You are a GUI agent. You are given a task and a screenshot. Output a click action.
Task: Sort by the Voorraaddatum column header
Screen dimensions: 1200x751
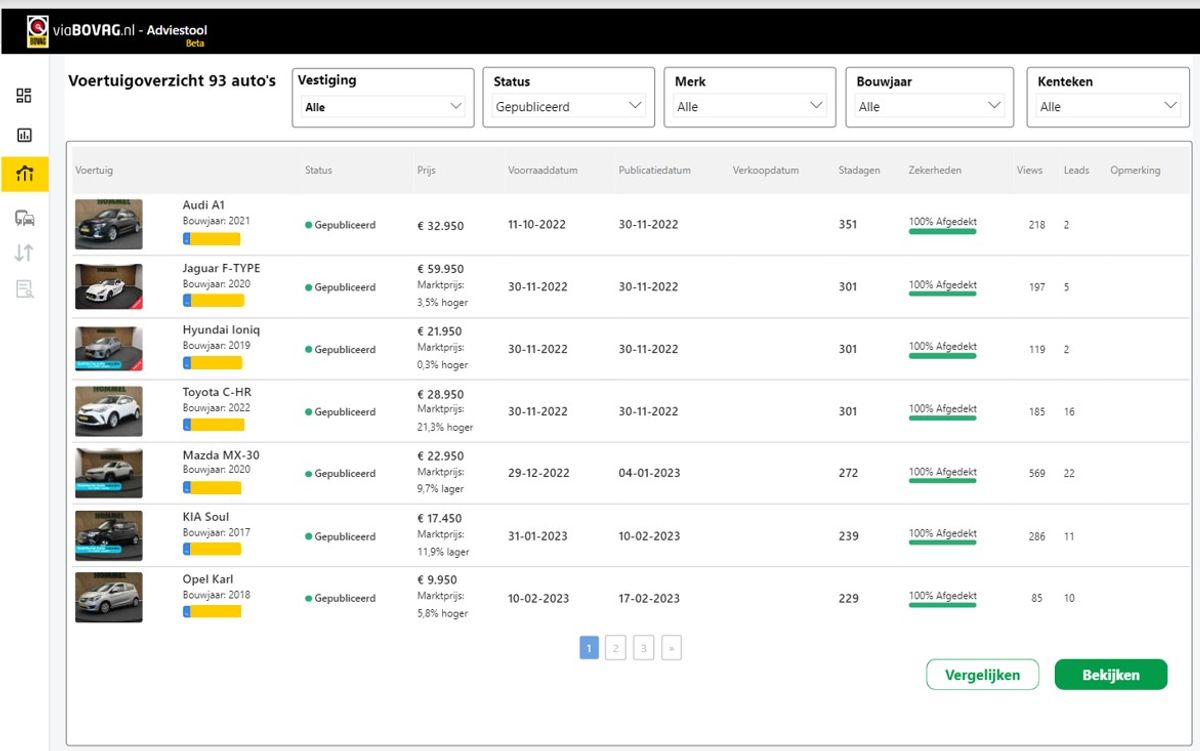(542, 170)
